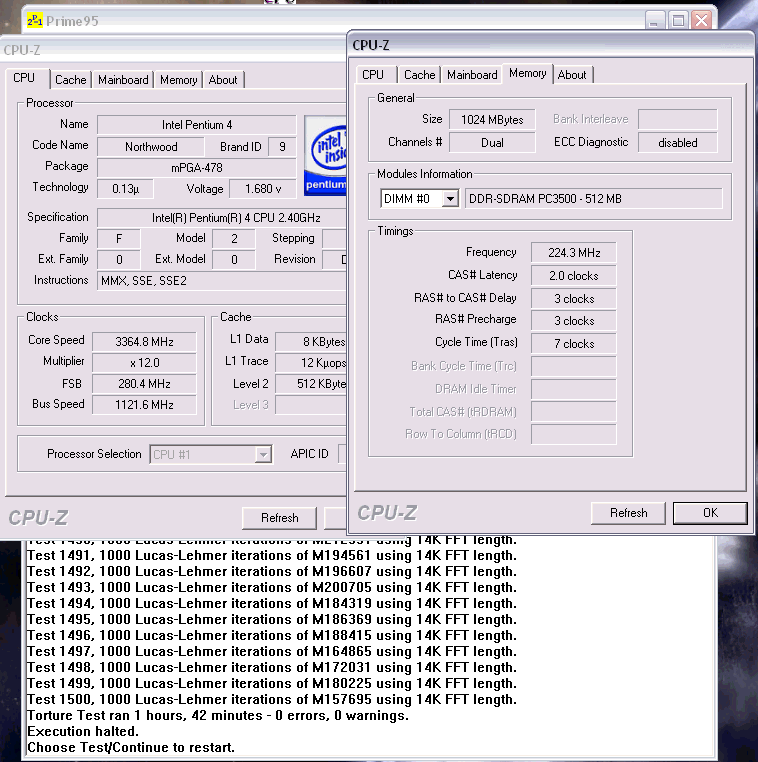Click the Intel Inside Pentium logo

326,156
